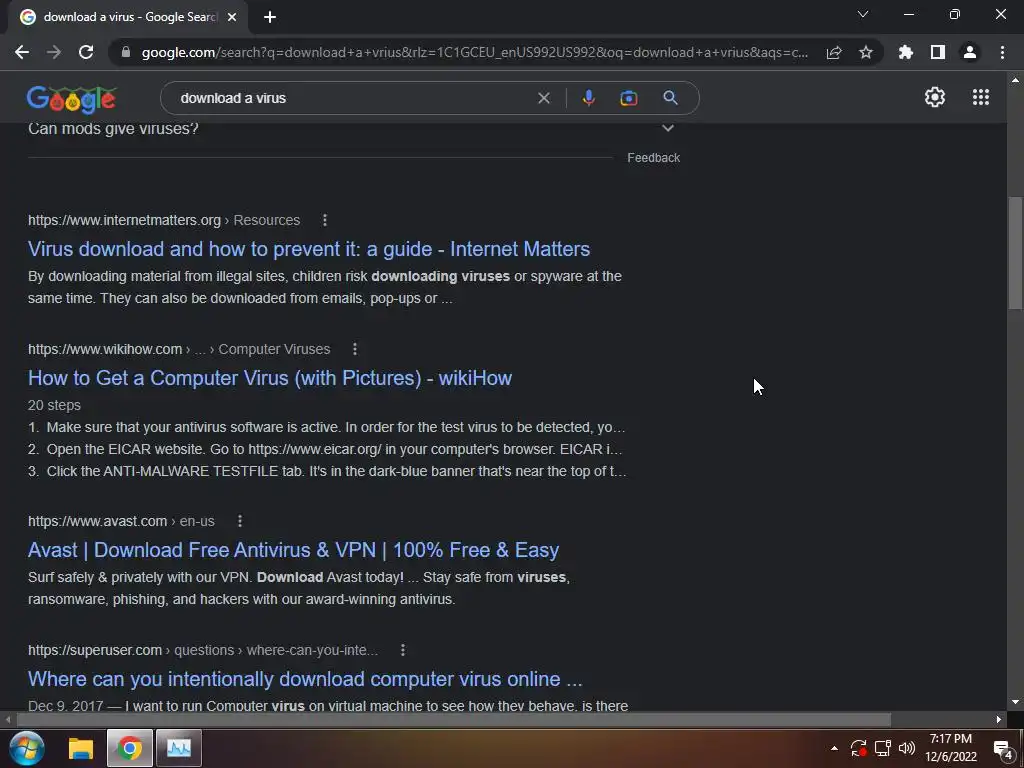This screenshot has width=1024, height=768.
Task: Click the sync status tray icon
Action: click(858, 748)
